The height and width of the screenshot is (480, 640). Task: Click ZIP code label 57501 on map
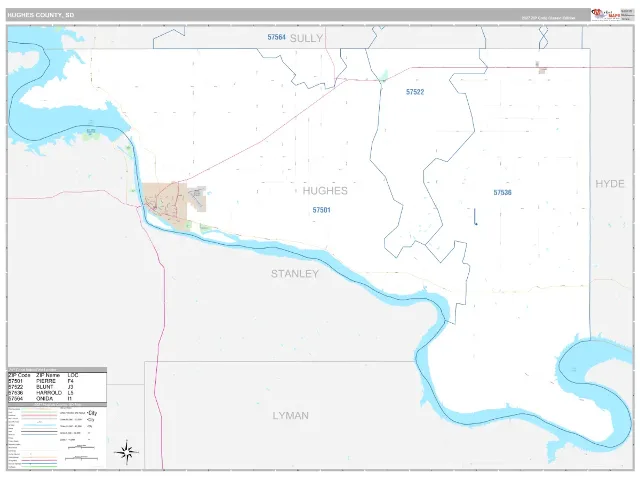click(x=322, y=210)
